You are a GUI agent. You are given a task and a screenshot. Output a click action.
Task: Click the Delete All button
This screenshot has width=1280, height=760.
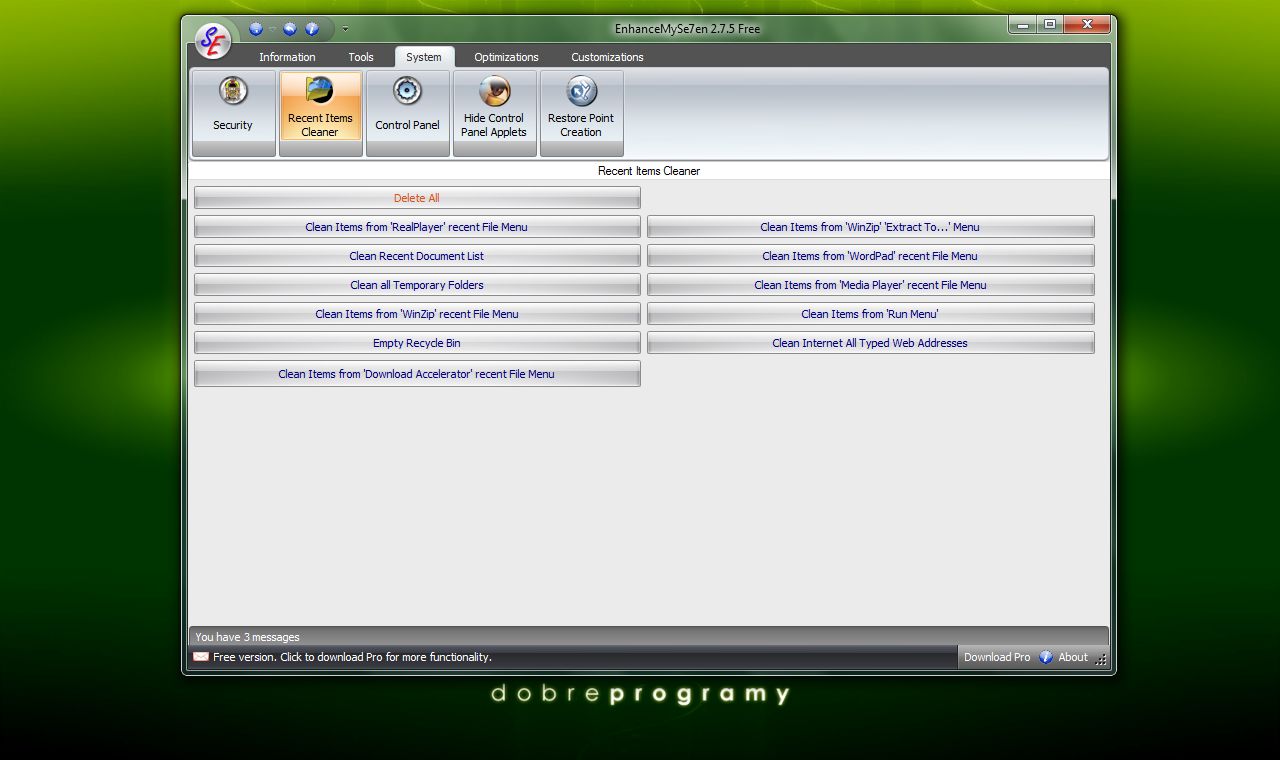(x=417, y=198)
